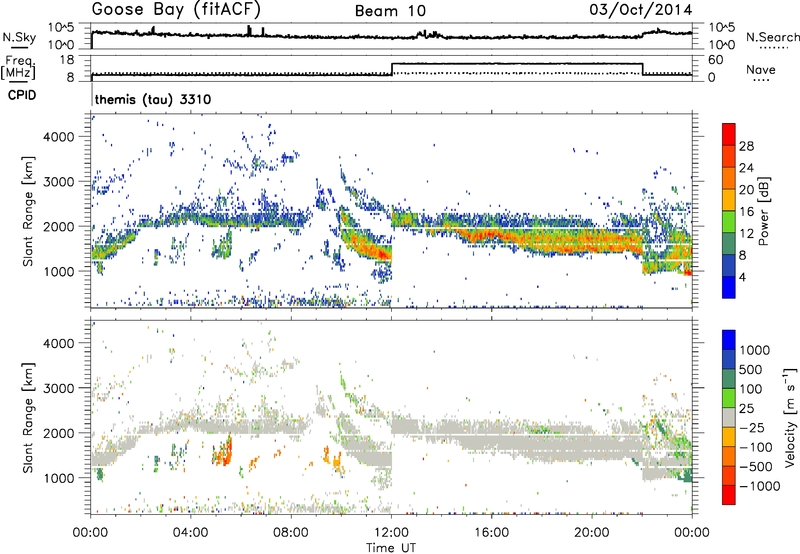Click the red top segment of Power color bar
Image resolution: width=800 pixels, height=554 pixels.
click(x=729, y=134)
